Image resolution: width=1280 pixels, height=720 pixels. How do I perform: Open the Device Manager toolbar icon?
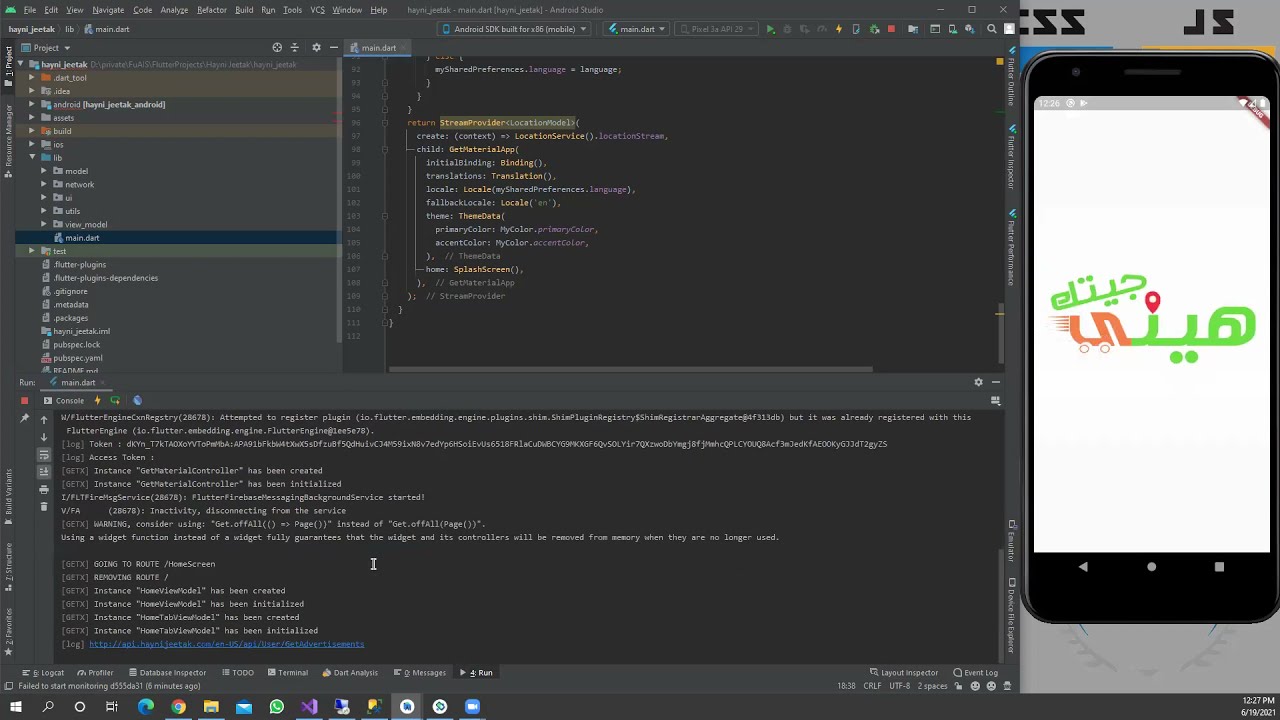tap(953, 29)
